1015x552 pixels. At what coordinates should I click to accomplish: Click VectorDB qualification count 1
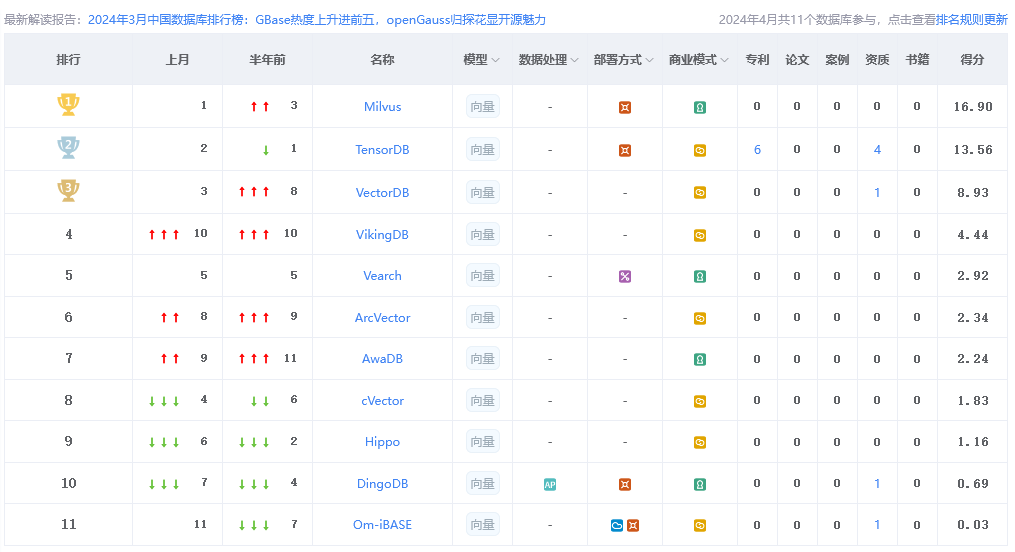coord(877,192)
